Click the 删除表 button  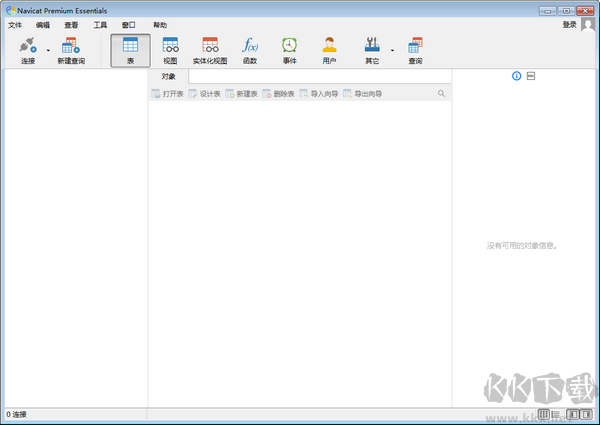pos(278,94)
